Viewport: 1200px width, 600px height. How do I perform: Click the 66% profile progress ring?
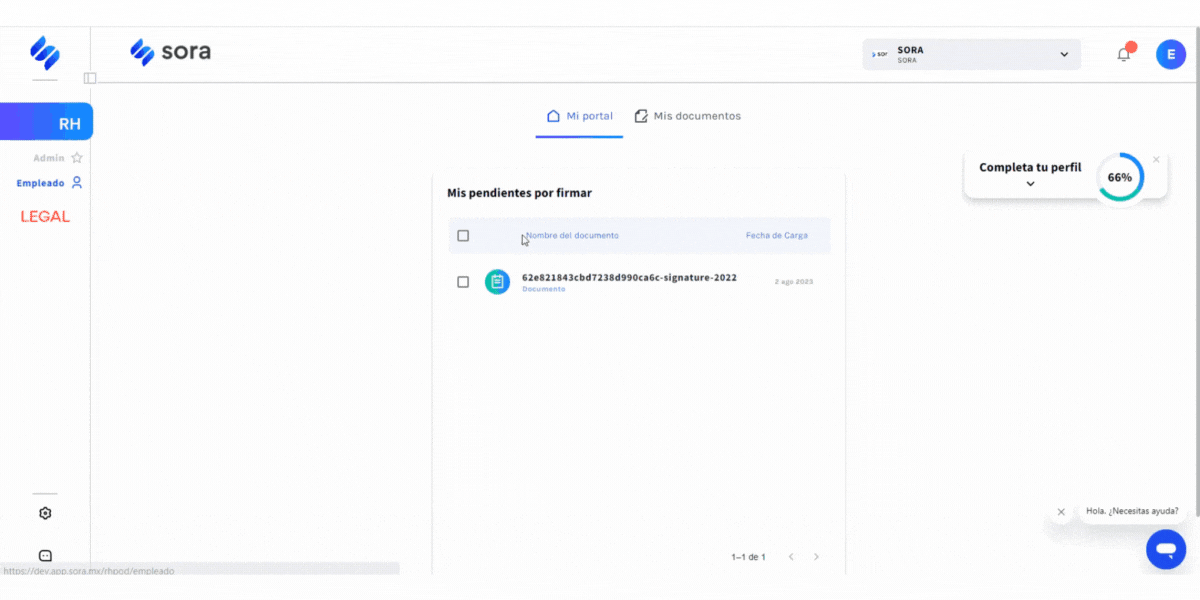click(x=1120, y=177)
